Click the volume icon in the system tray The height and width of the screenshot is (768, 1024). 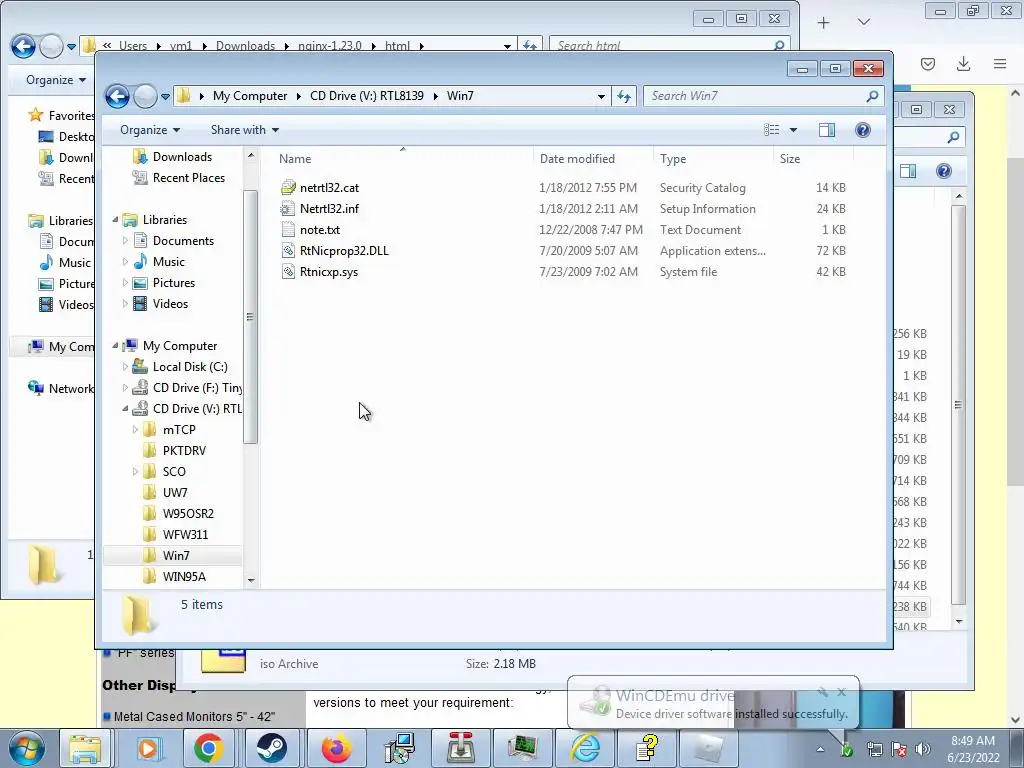(923, 749)
